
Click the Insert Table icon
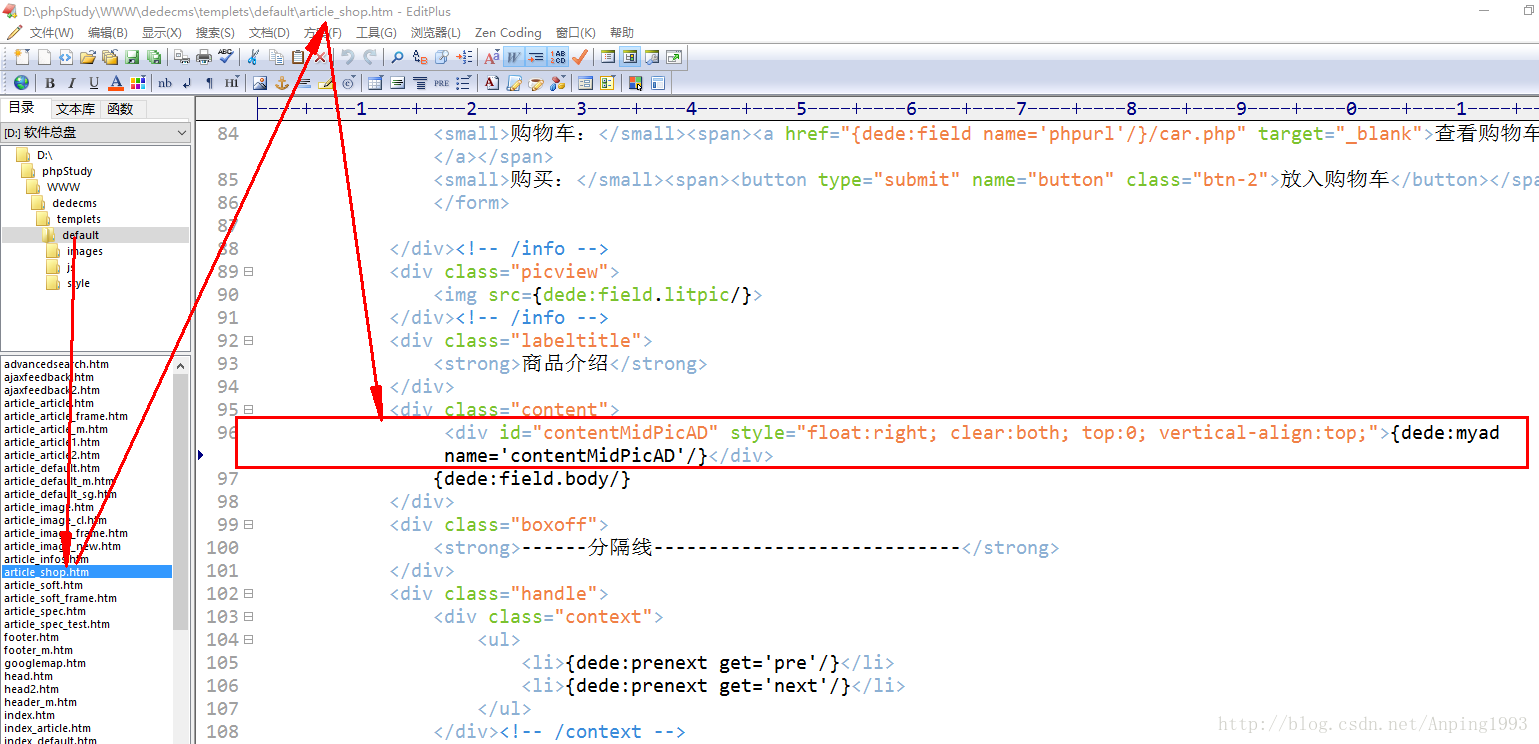tap(375, 83)
